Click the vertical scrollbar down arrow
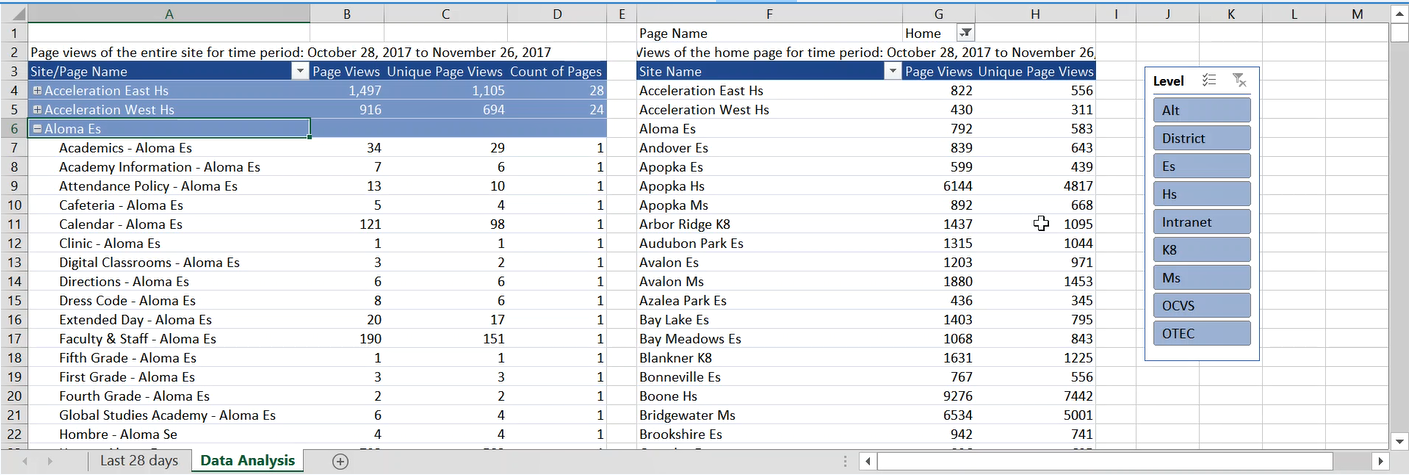 1399,441
